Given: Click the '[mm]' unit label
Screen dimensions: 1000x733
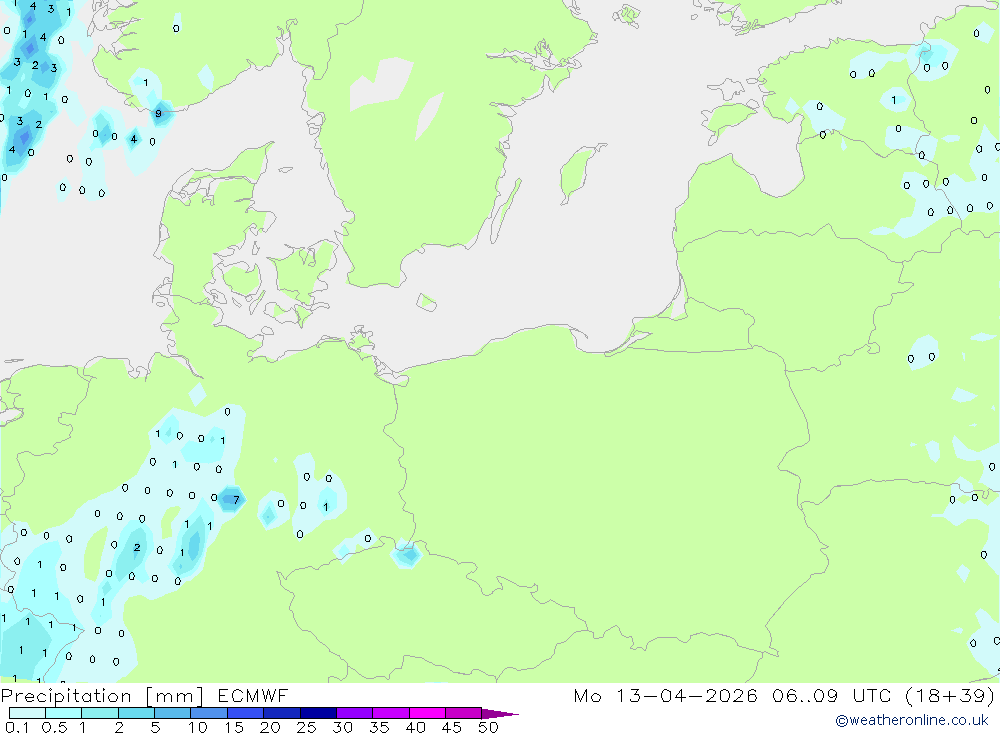Looking at the screenshot, I should point(175,696).
